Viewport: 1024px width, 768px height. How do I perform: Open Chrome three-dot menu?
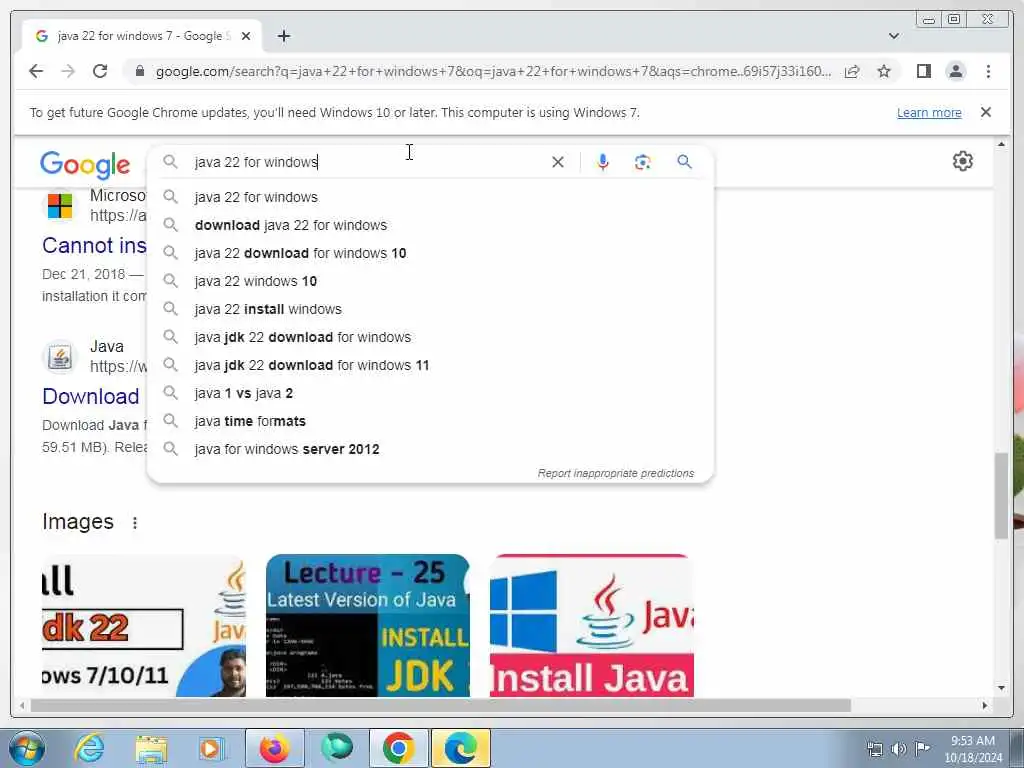[x=988, y=71]
